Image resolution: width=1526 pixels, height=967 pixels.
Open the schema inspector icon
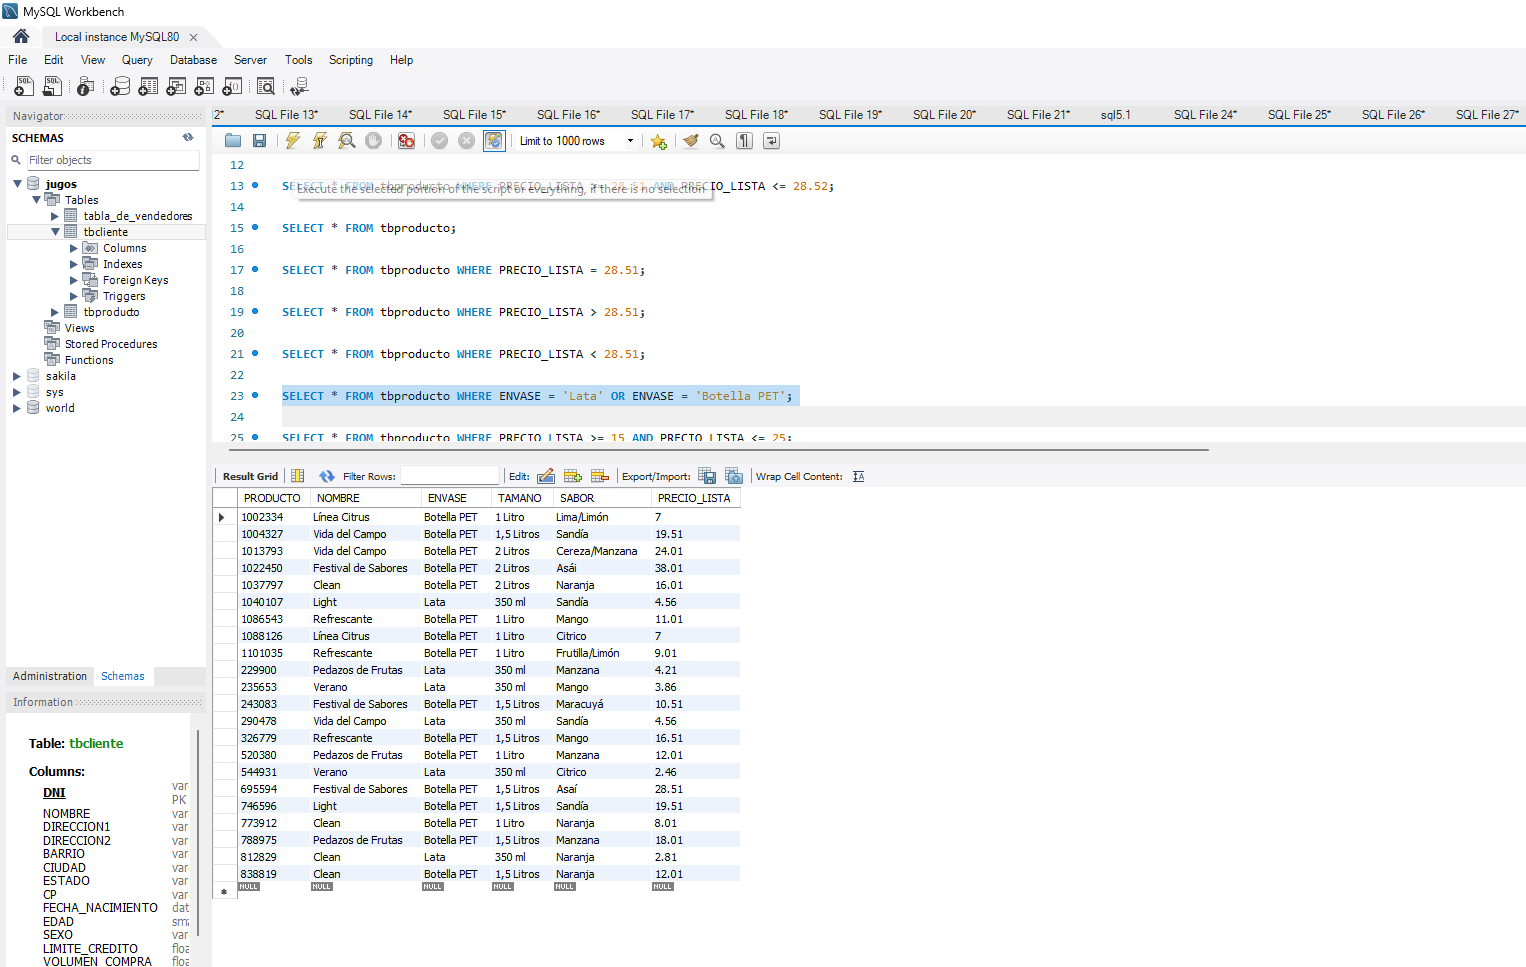tap(86, 87)
